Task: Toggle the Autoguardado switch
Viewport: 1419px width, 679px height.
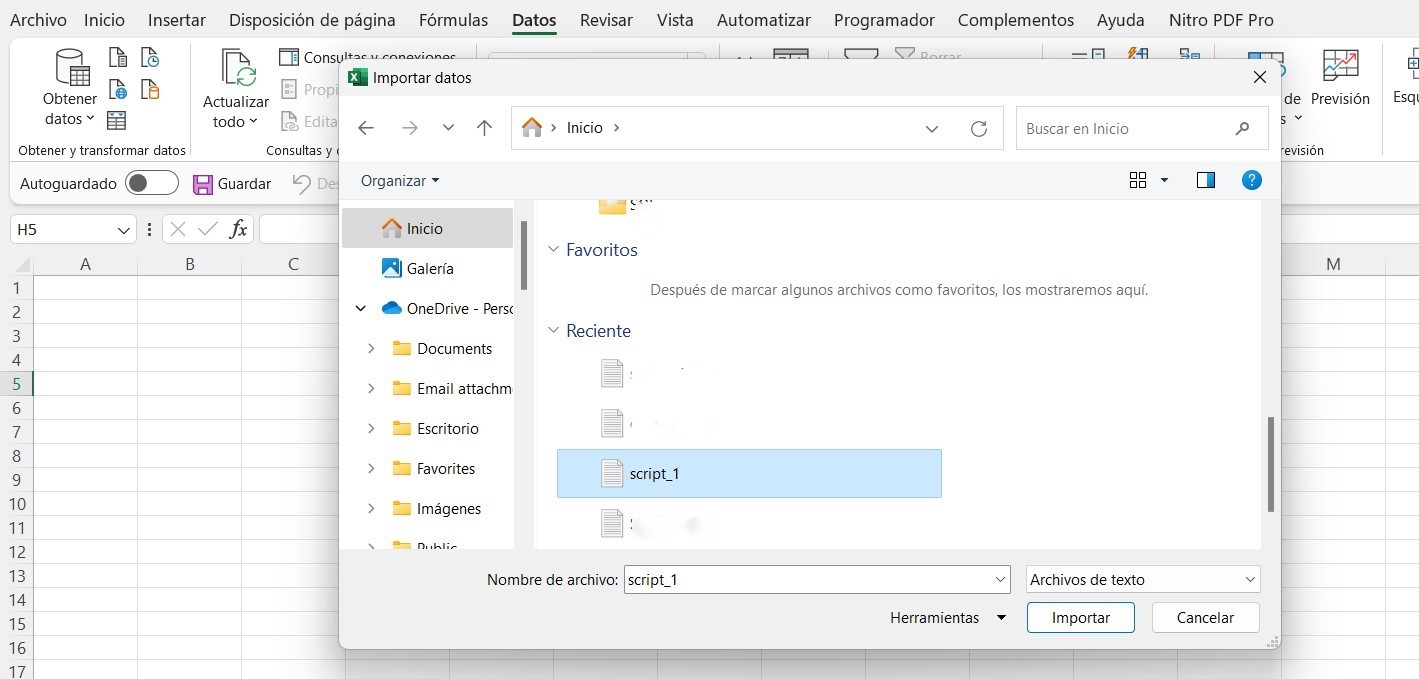Action: pos(152,183)
